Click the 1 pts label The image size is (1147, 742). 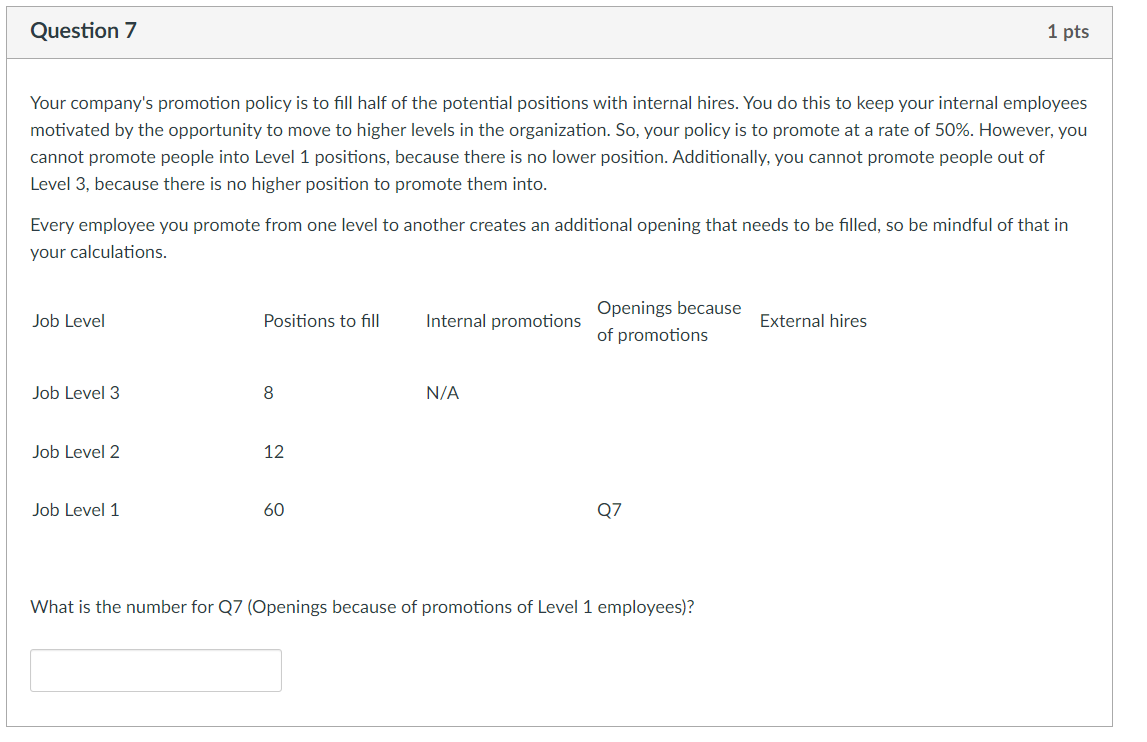point(1066,30)
